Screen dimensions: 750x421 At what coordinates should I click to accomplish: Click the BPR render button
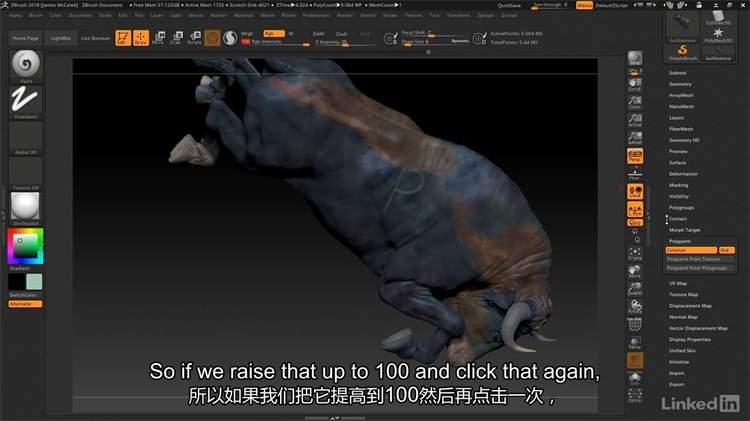(635, 58)
